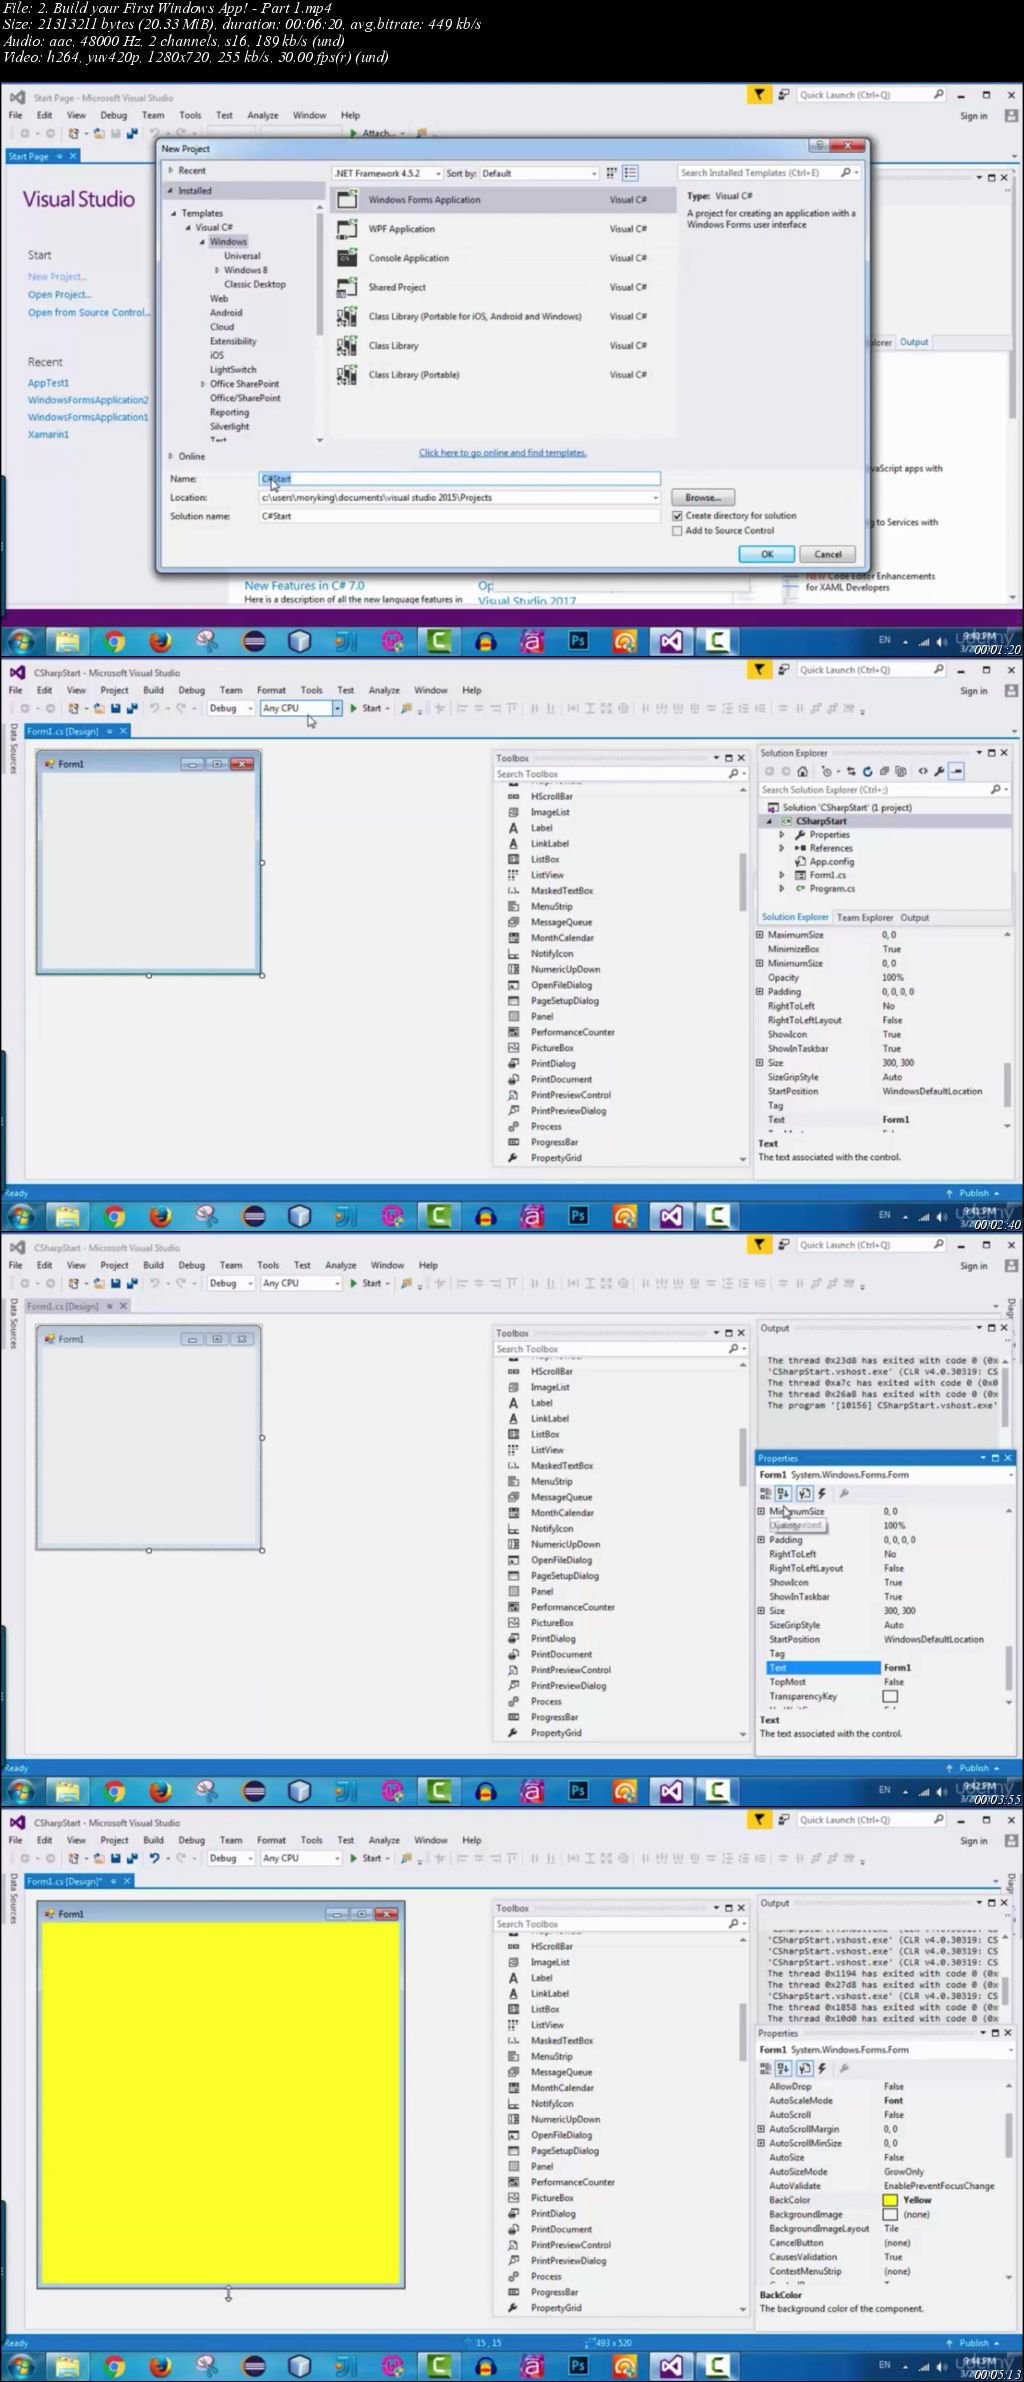Click the magnifier in Search Solution Explorer box
The width and height of the screenshot is (1024, 2382).
click(995, 790)
